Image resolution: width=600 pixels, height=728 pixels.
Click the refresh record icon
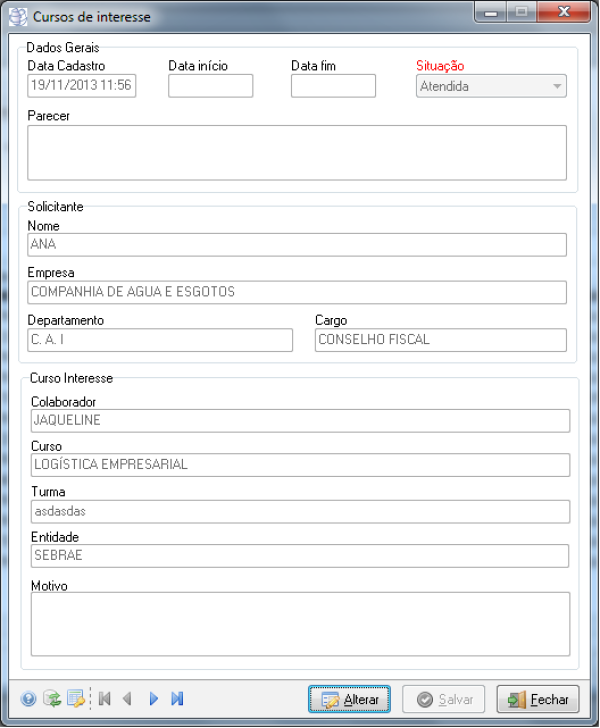[x=52, y=699]
